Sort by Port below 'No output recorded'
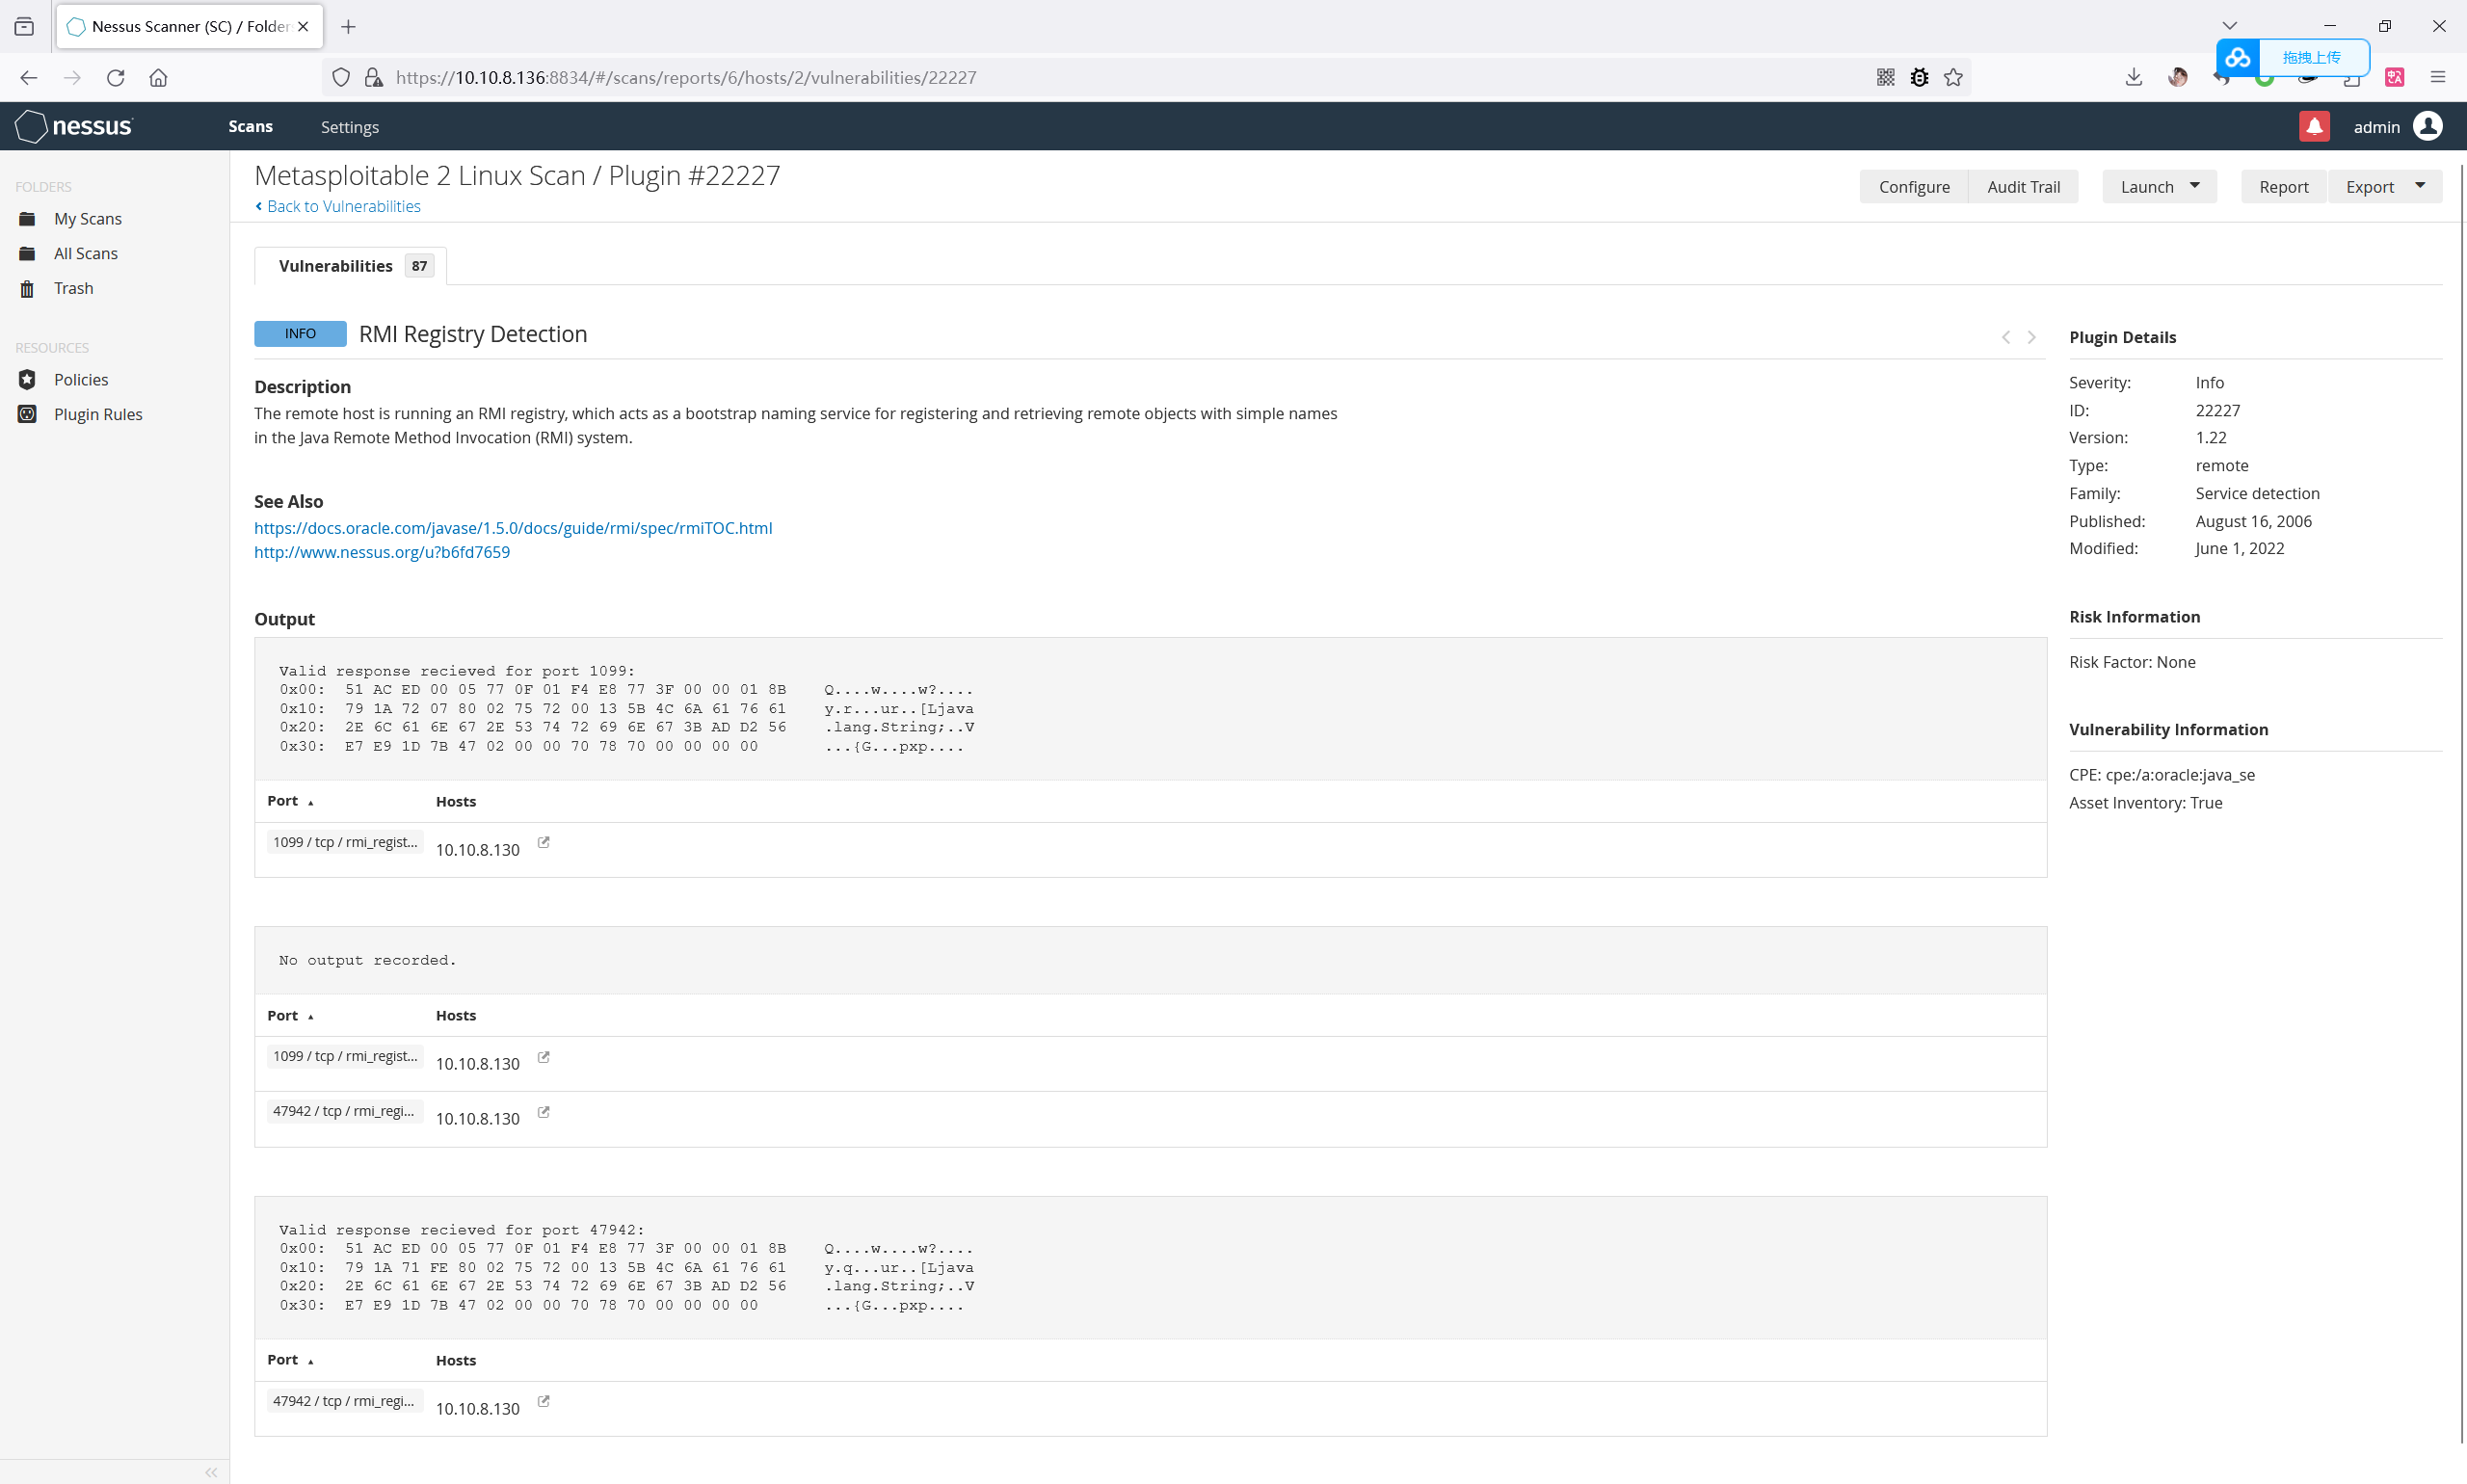Image resolution: width=2467 pixels, height=1484 pixels. click(290, 1015)
